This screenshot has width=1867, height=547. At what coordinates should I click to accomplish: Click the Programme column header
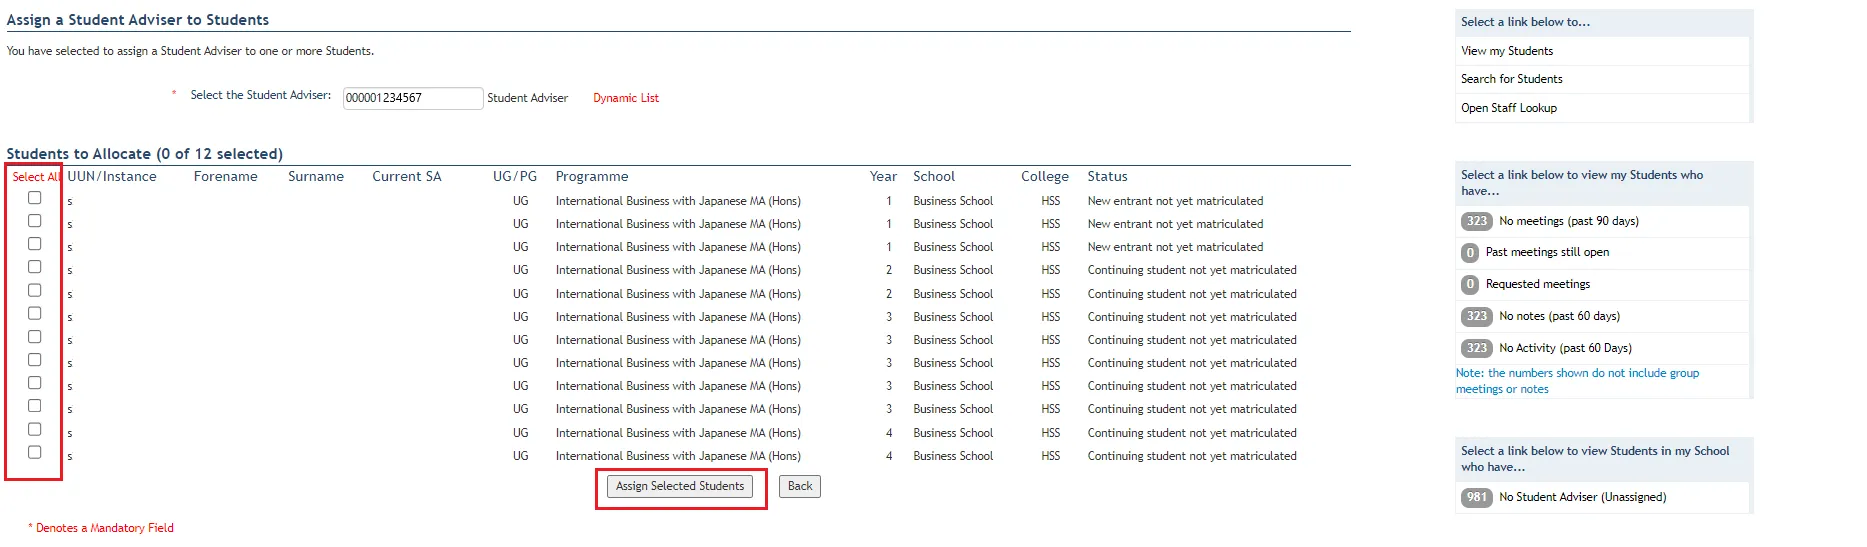pyautogui.click(x=592, y=177)
